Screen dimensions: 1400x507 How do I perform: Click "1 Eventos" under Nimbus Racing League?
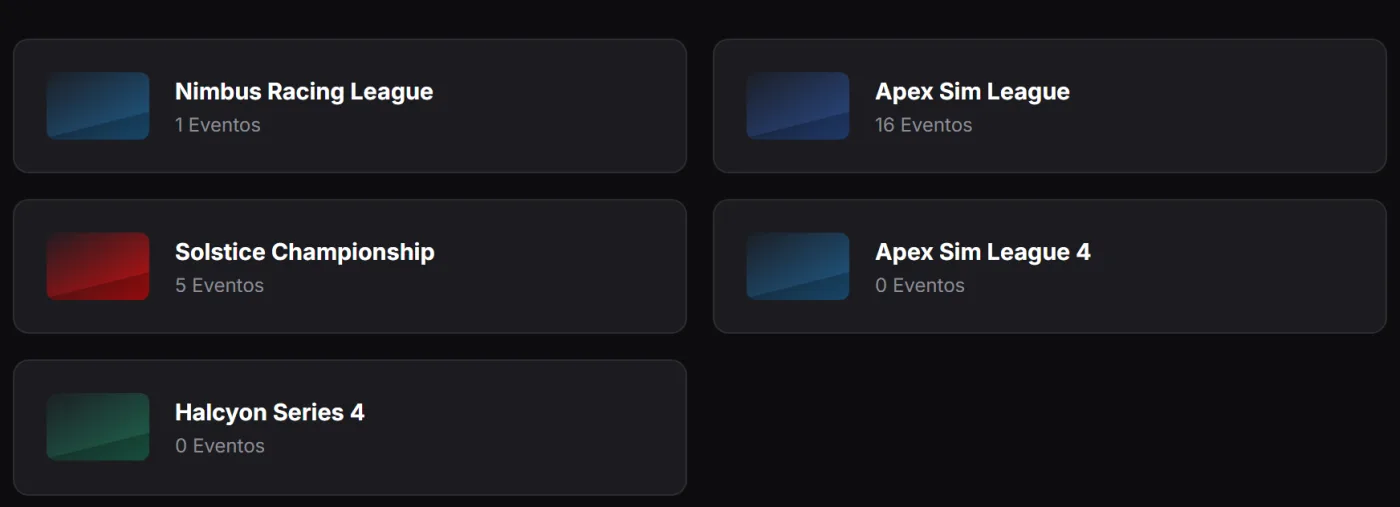point(218,125)
